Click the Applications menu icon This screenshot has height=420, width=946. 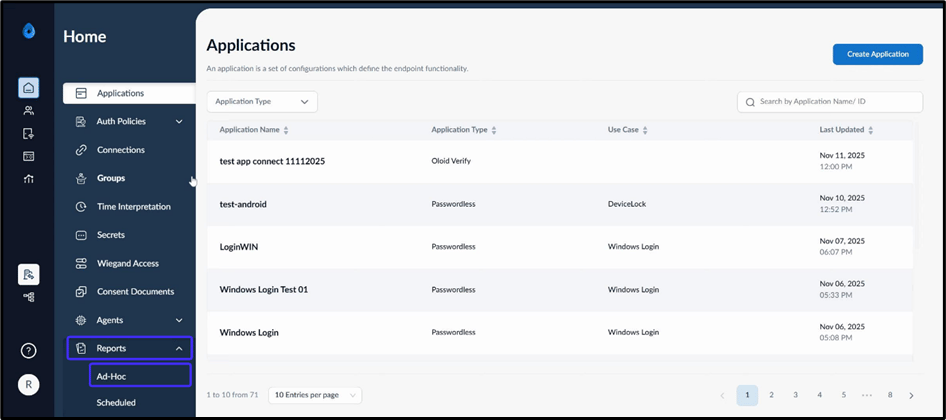(81, 94)
